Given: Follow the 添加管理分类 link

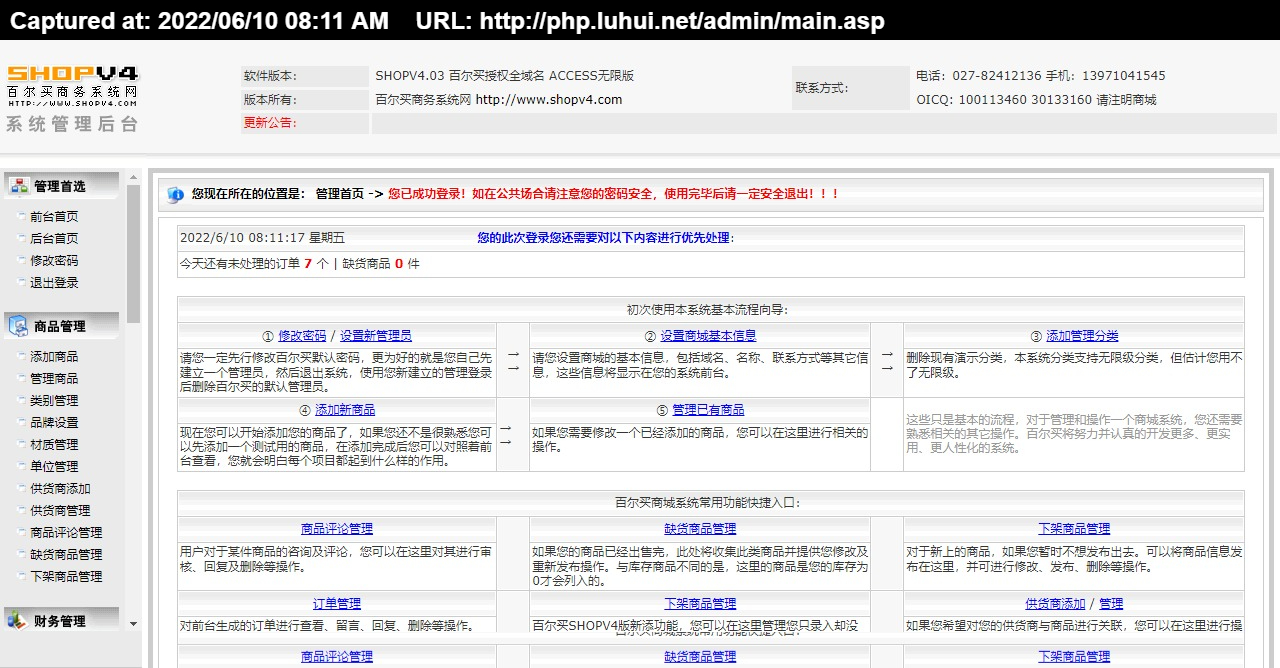Looking at the screenshot, I should [x=1082, y=335].
